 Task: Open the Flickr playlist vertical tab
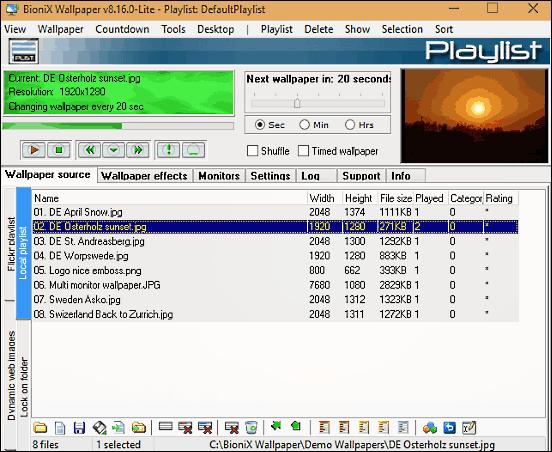(11, 244)
